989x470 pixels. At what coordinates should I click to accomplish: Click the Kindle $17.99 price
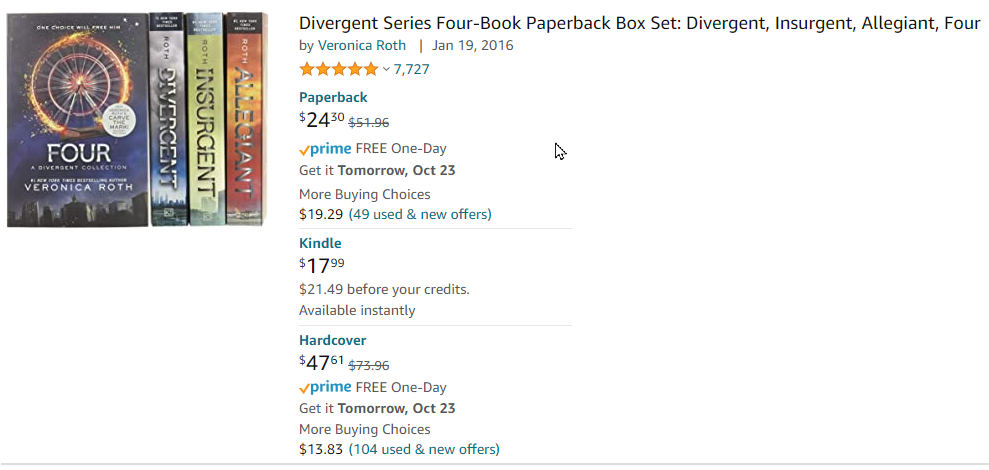(x=322, y=265)
